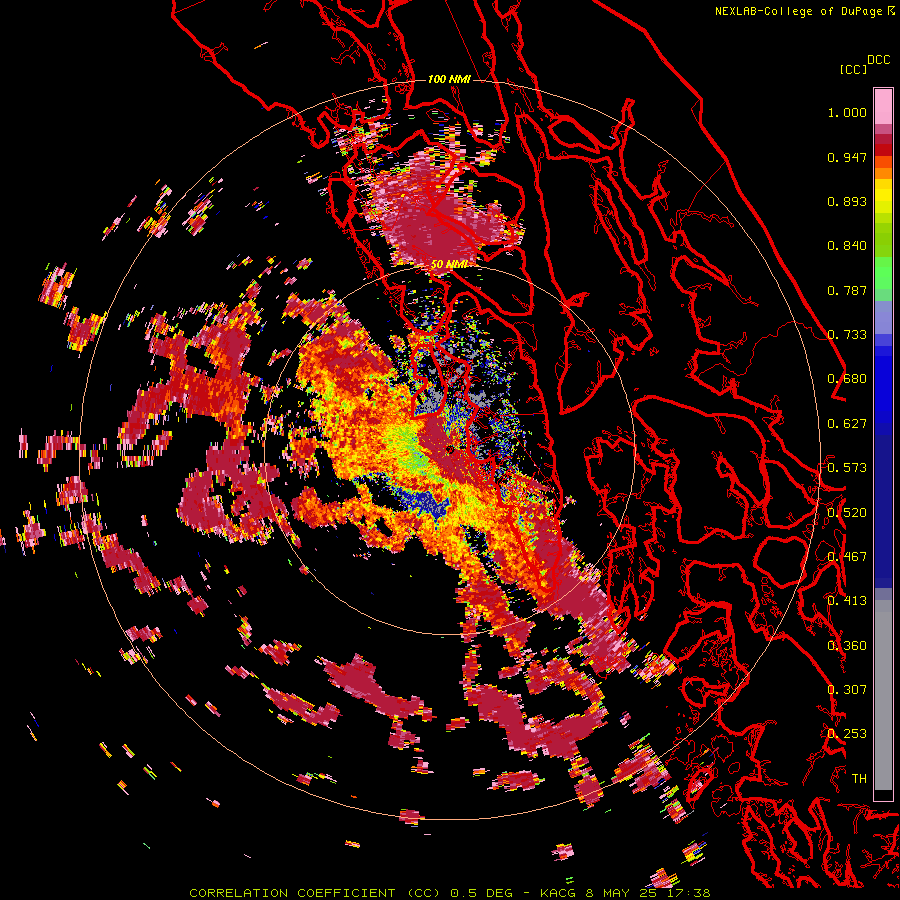Image resolution: width=900 pixels, height=900 pixels.
Task: Click the 17:38 timestamp in footer
Action: [688, 893]
